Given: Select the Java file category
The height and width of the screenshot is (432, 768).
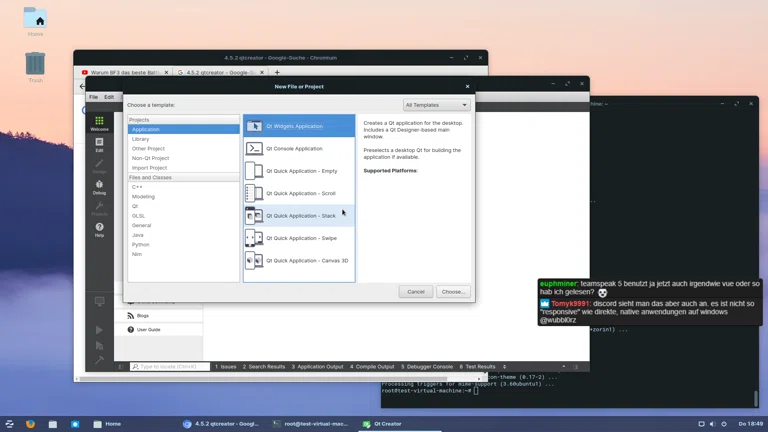Looking at the screenshot, I should point(184,235).
